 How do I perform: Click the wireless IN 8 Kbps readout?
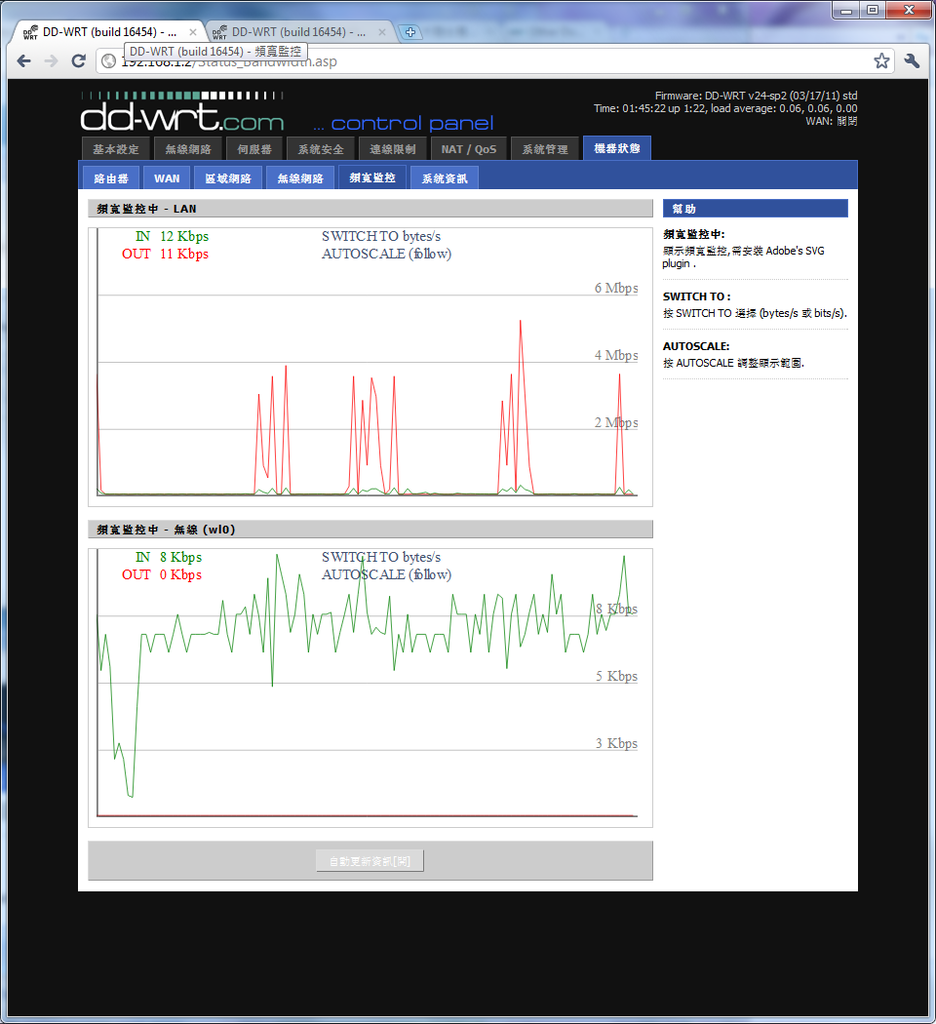click(169, 557)
